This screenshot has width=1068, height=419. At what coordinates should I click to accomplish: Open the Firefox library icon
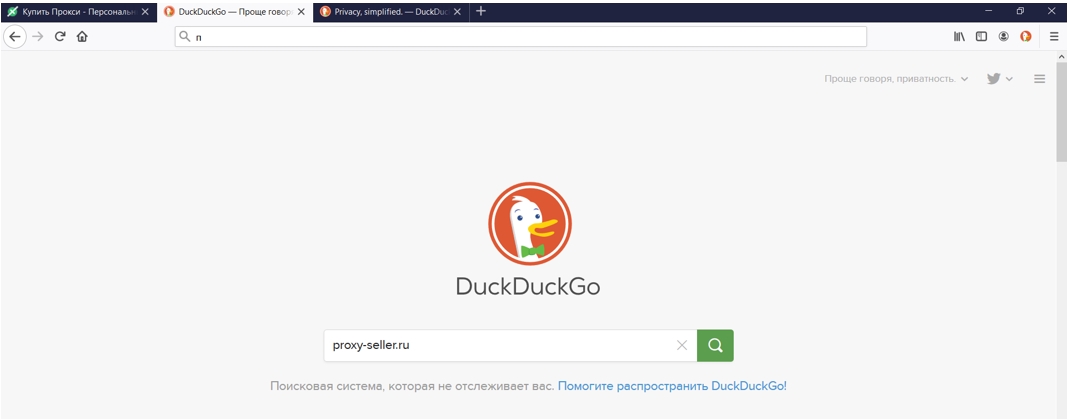click(959, 37)
